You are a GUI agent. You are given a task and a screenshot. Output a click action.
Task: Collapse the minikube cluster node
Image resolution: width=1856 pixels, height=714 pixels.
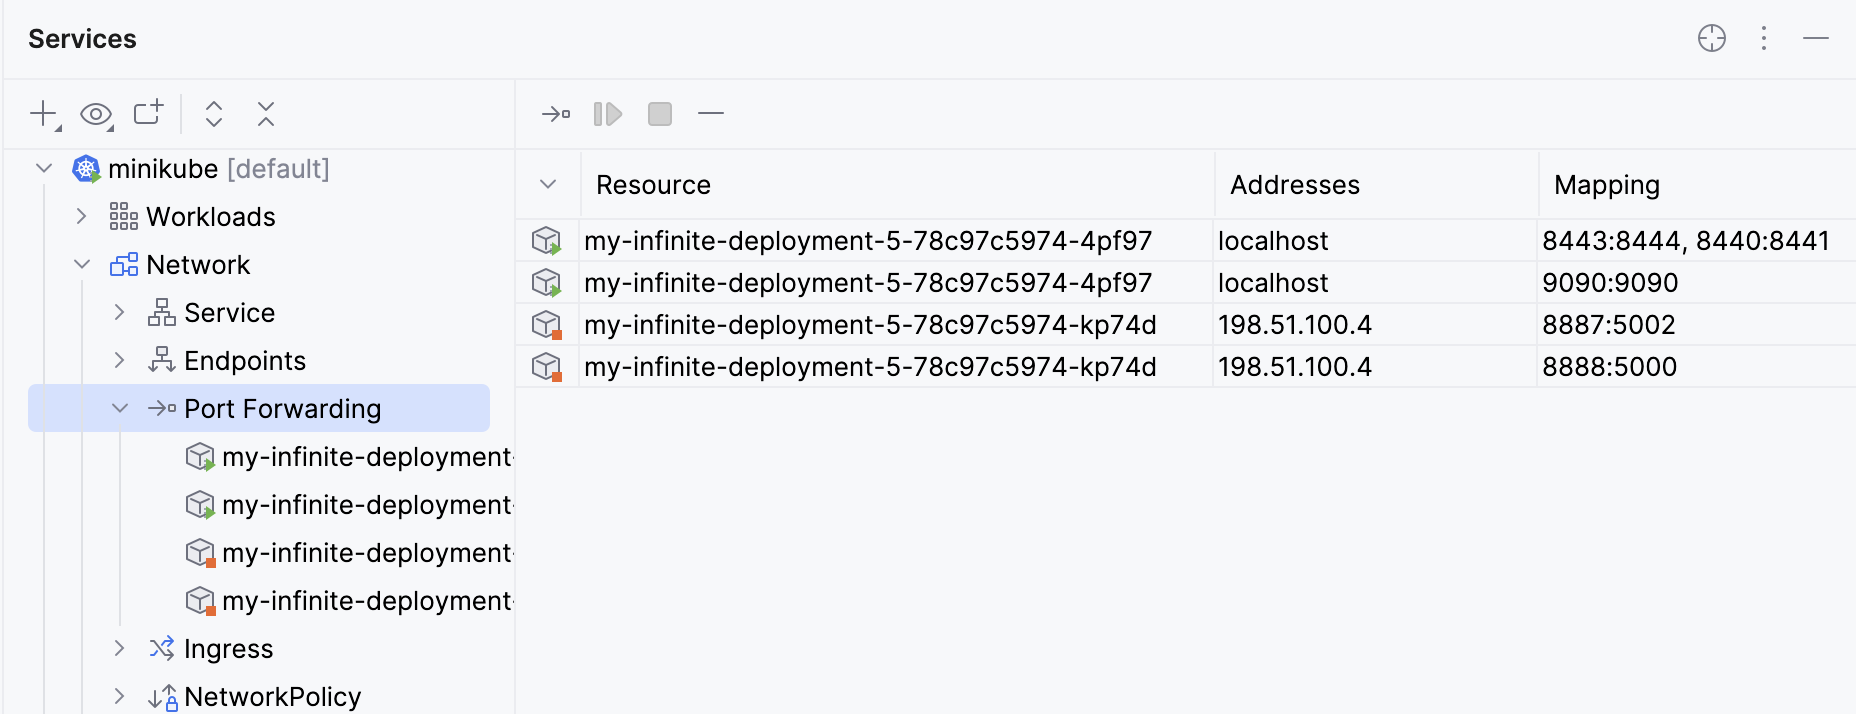(44, 169)
